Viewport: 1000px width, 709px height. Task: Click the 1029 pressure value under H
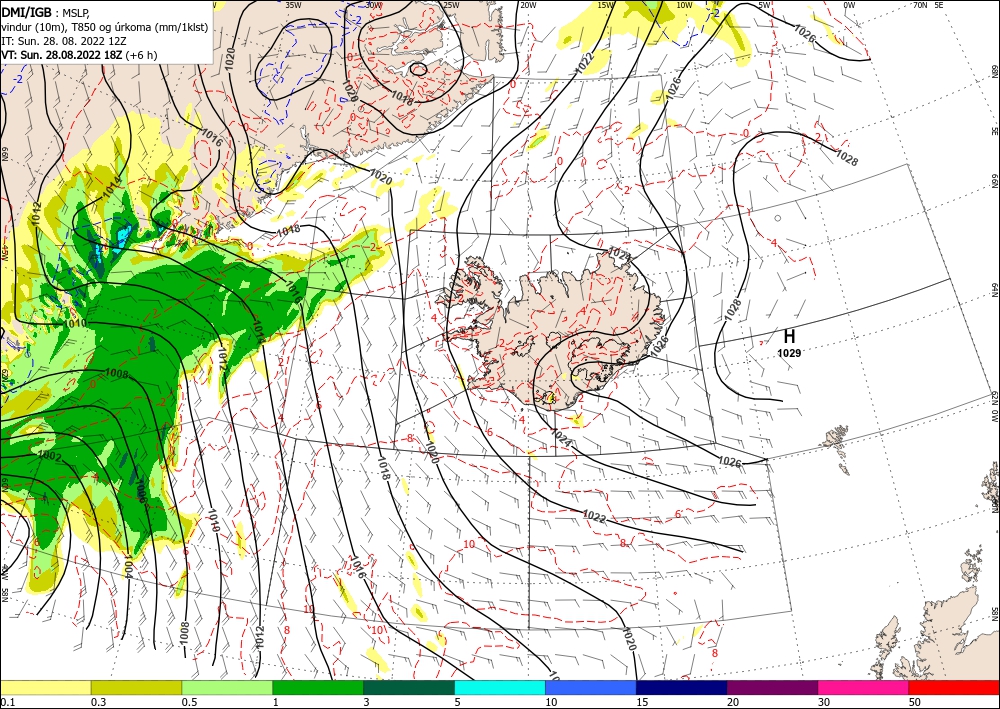[789, 353]
